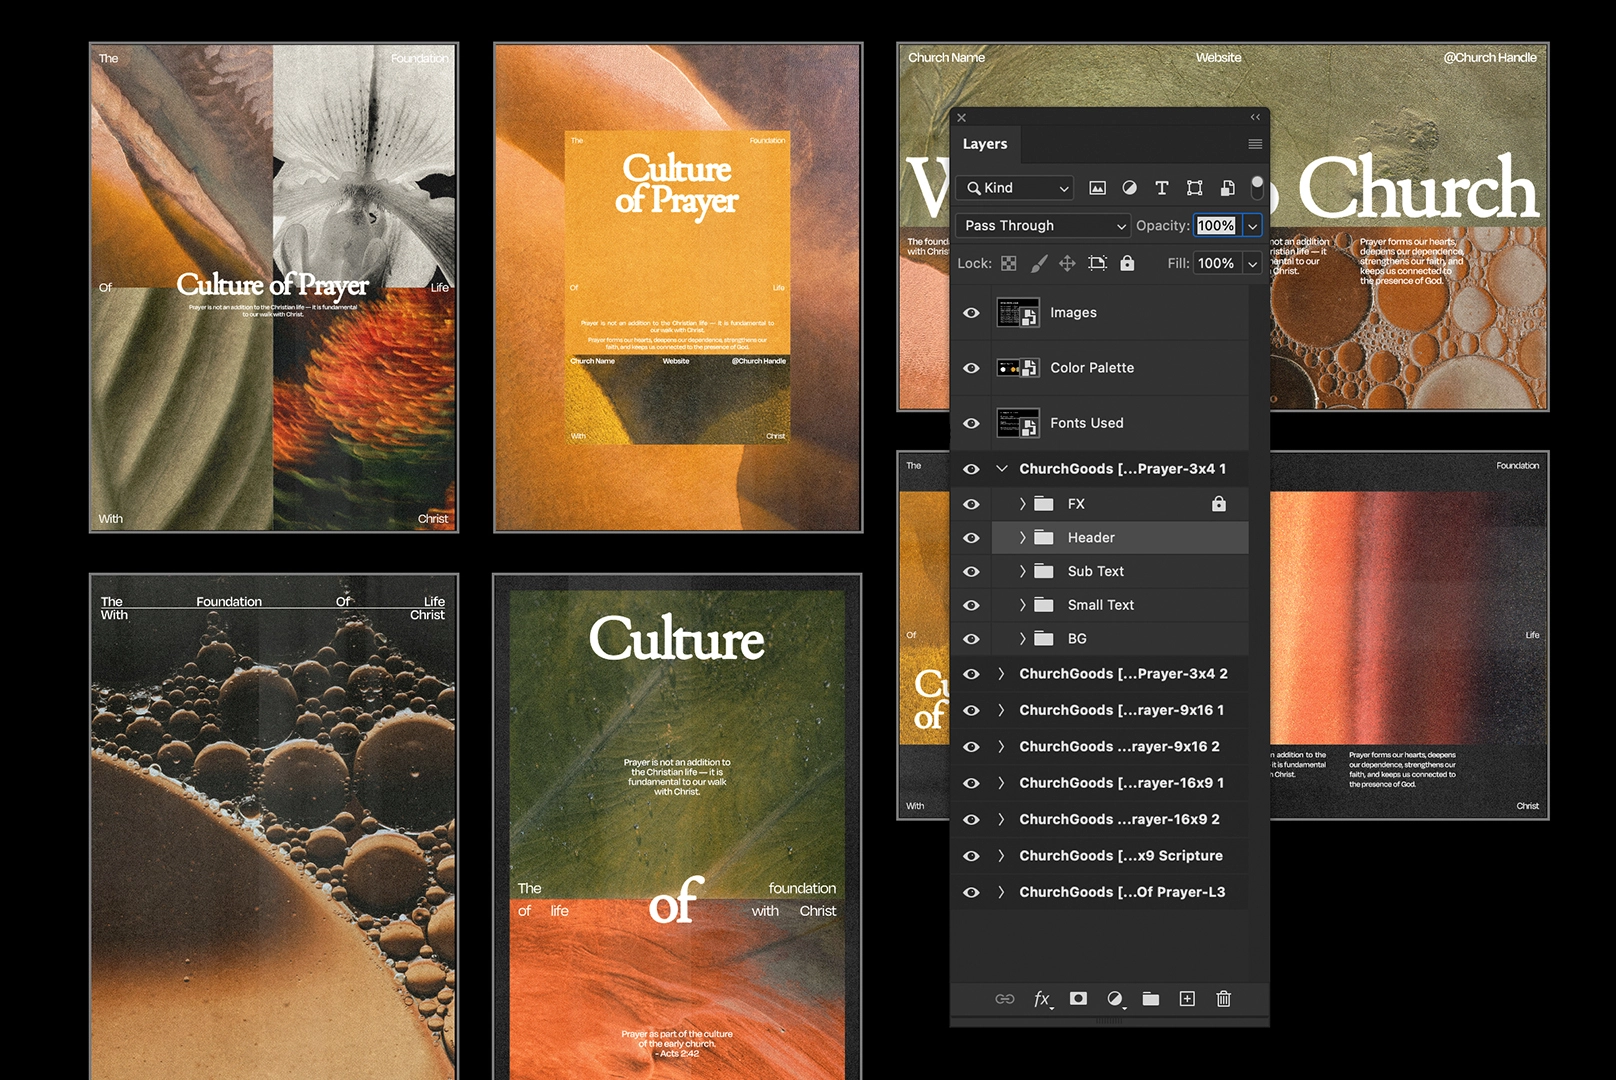Select the Images layer thumbnail

click(x=1018, y=313)
